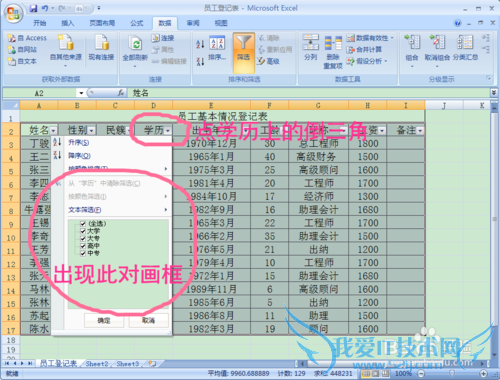
Task: Click 删除重复项 remove duplicates
Action: (x=333, y=52)
